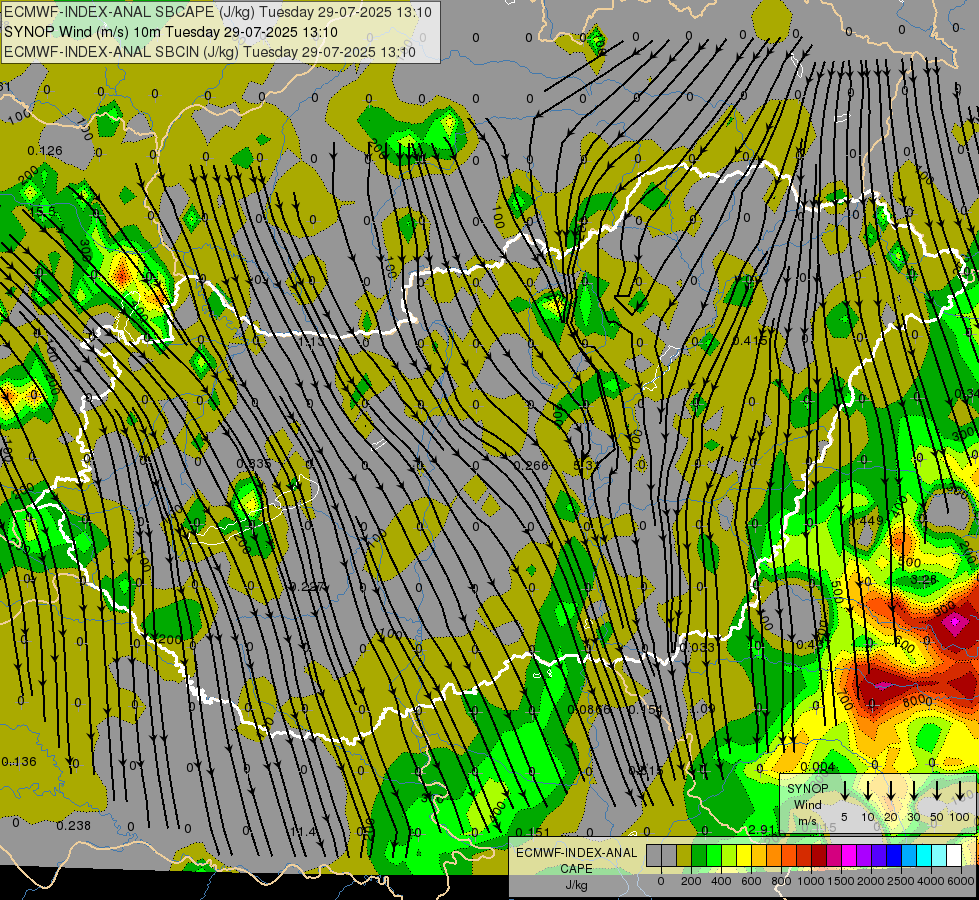Click the 0.136 value on the map

pyautogui.click(x=19, y=761)
